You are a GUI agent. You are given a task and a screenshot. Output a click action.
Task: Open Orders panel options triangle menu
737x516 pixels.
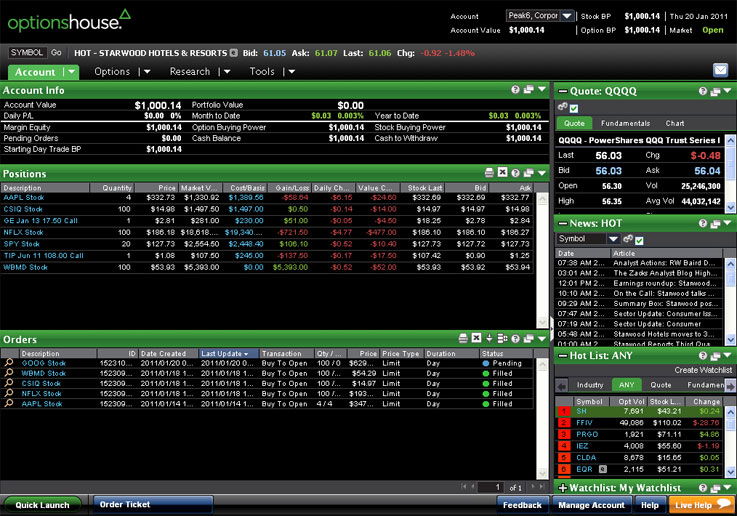541,338
